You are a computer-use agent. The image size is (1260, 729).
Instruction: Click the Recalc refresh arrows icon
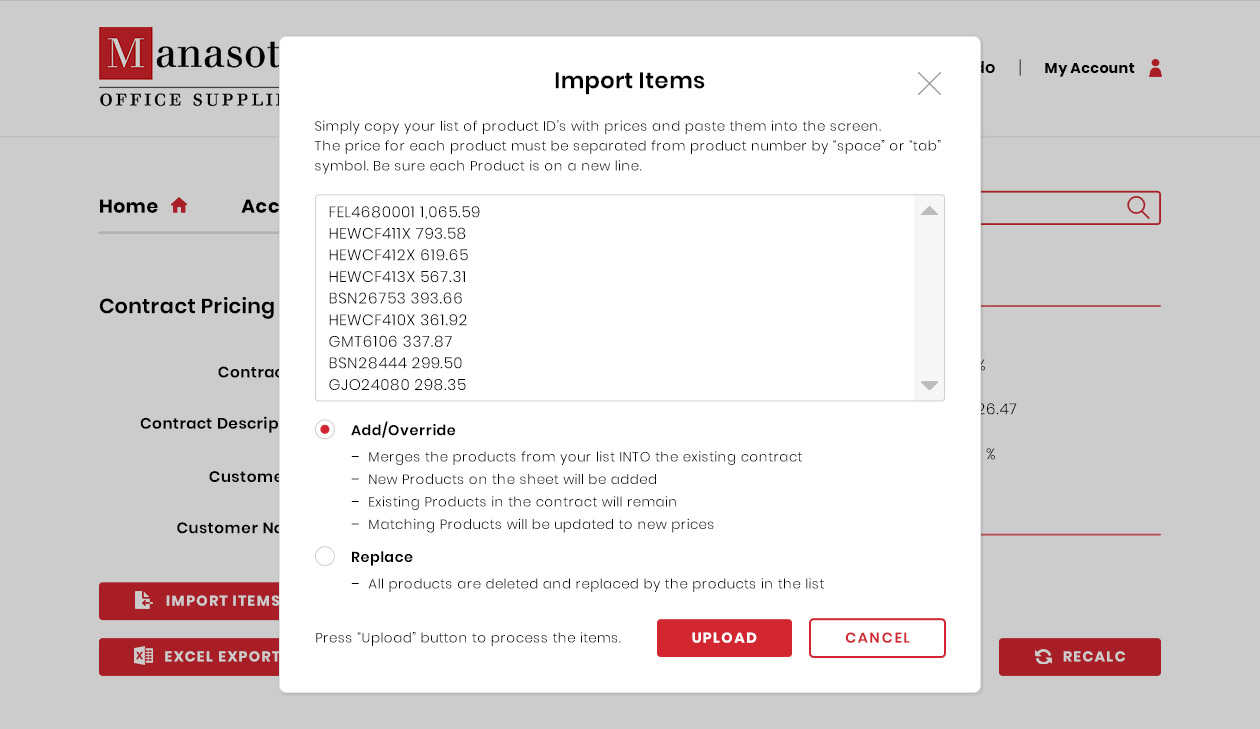[1043, 657]
